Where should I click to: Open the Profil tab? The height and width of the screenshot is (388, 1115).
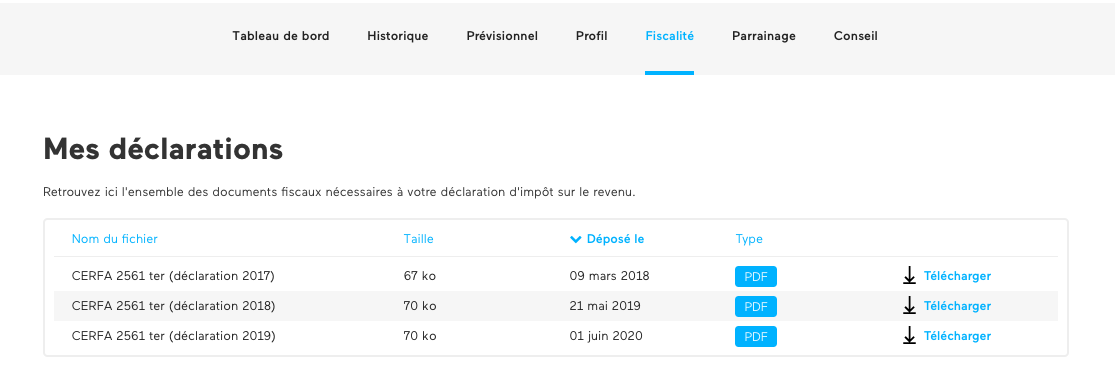coord(592,36)
